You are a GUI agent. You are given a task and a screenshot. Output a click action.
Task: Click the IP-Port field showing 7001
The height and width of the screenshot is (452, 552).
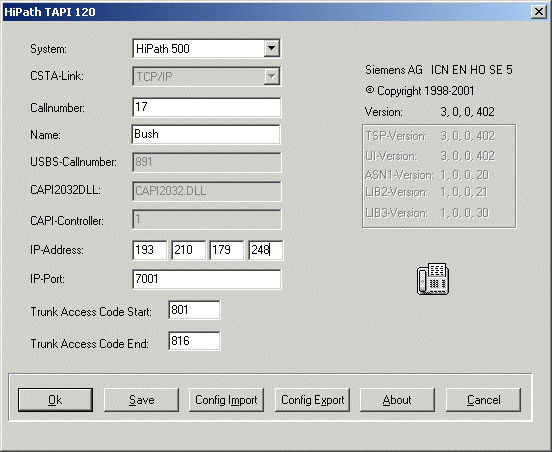(207, 279)
